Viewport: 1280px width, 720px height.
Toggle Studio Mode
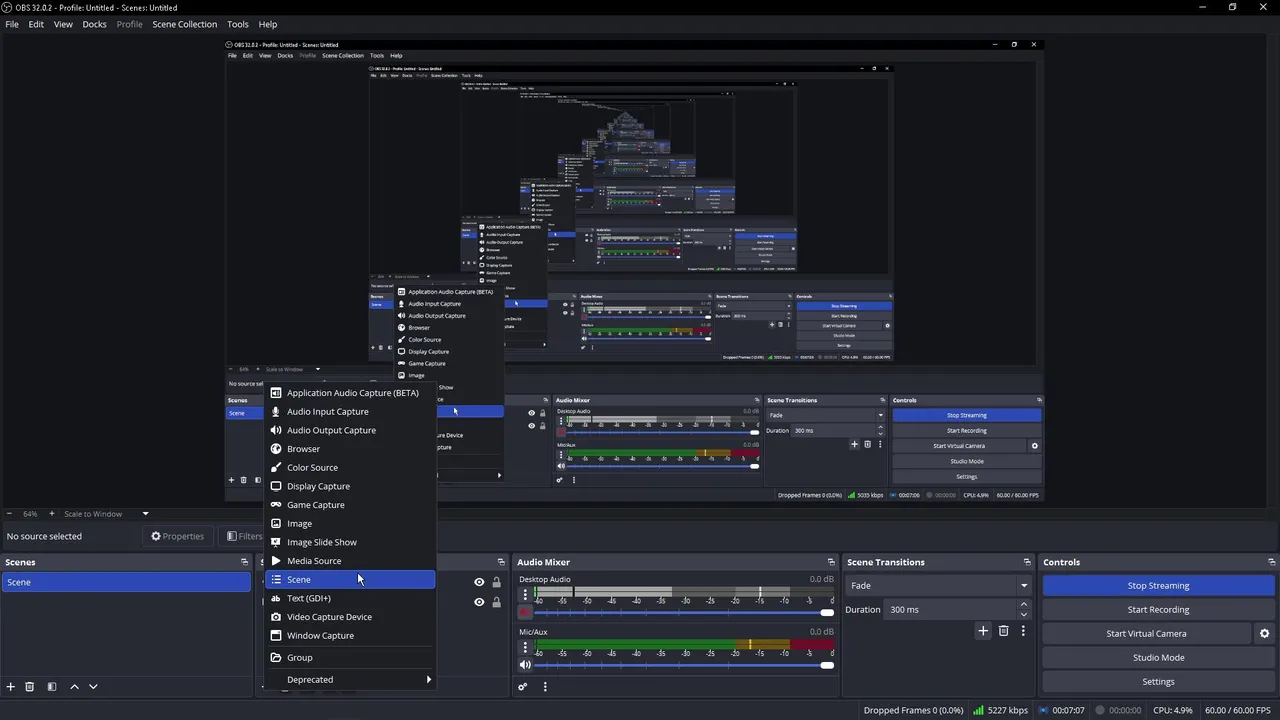point(1158,658)
